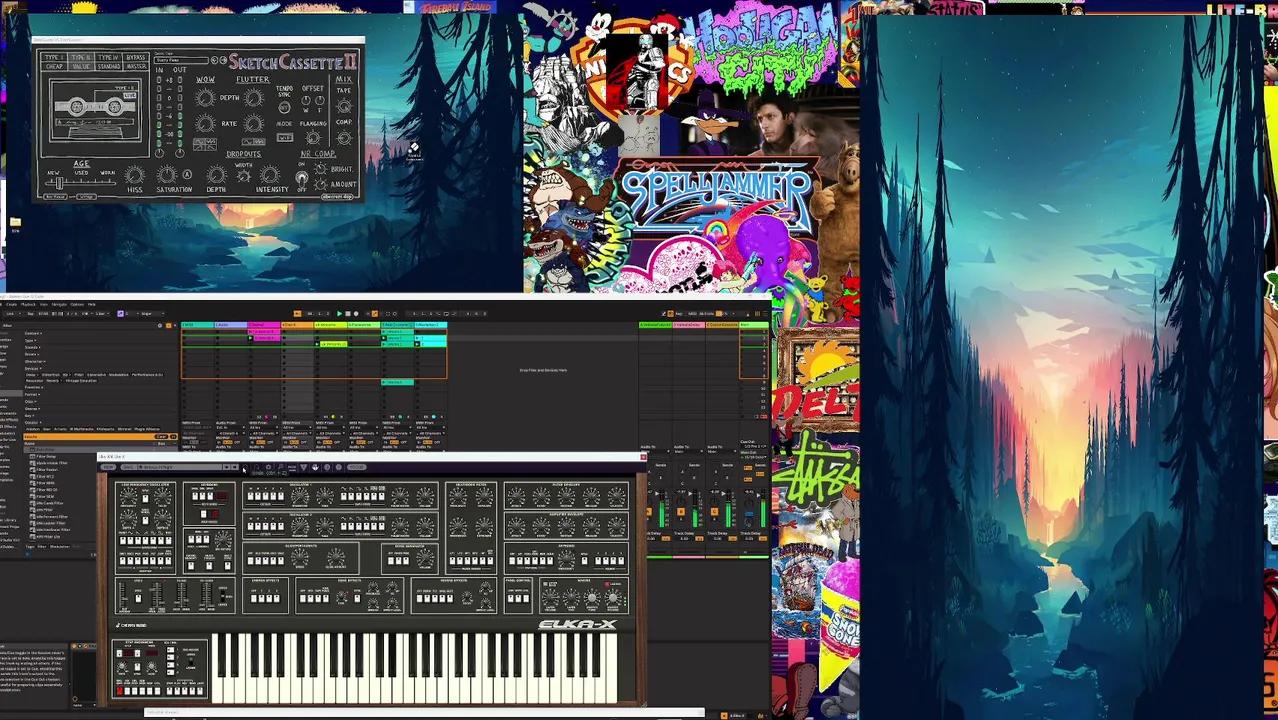This screenshot has width=1278, height=720.
Task: Select the 1 MIDI track header
Action: click(197, 325)
